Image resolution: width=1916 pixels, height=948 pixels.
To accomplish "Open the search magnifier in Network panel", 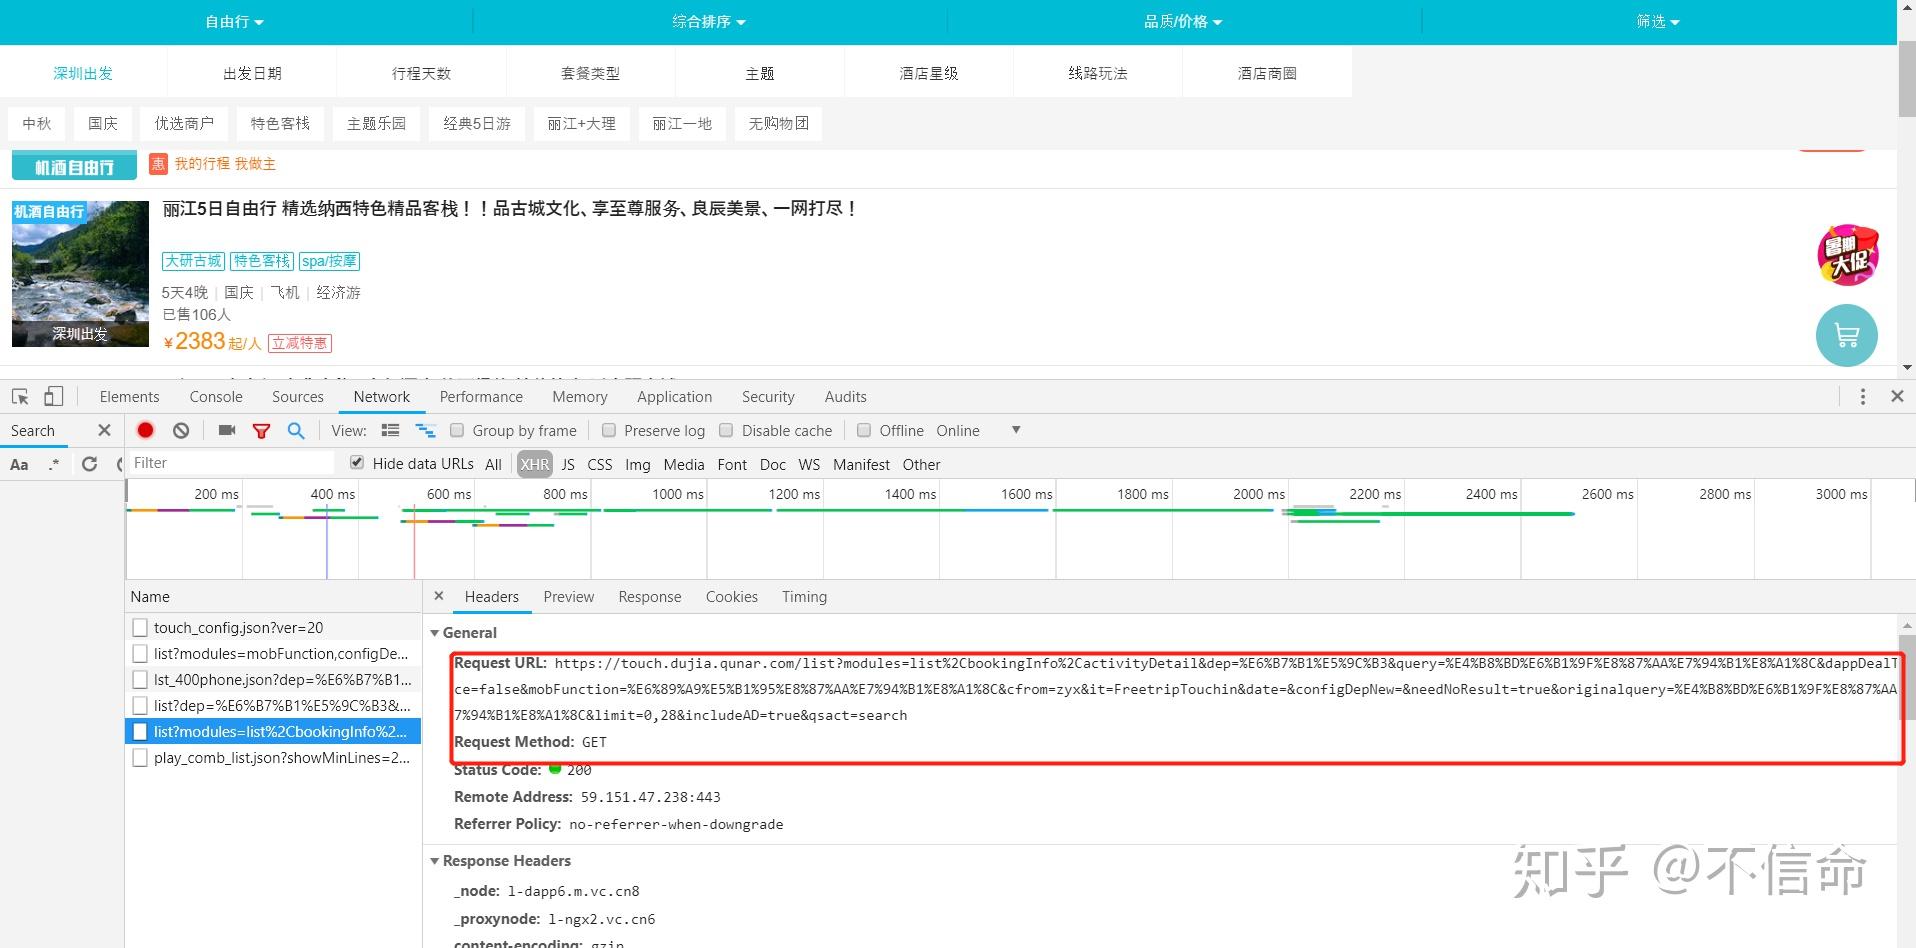I will tap(296, 430).
